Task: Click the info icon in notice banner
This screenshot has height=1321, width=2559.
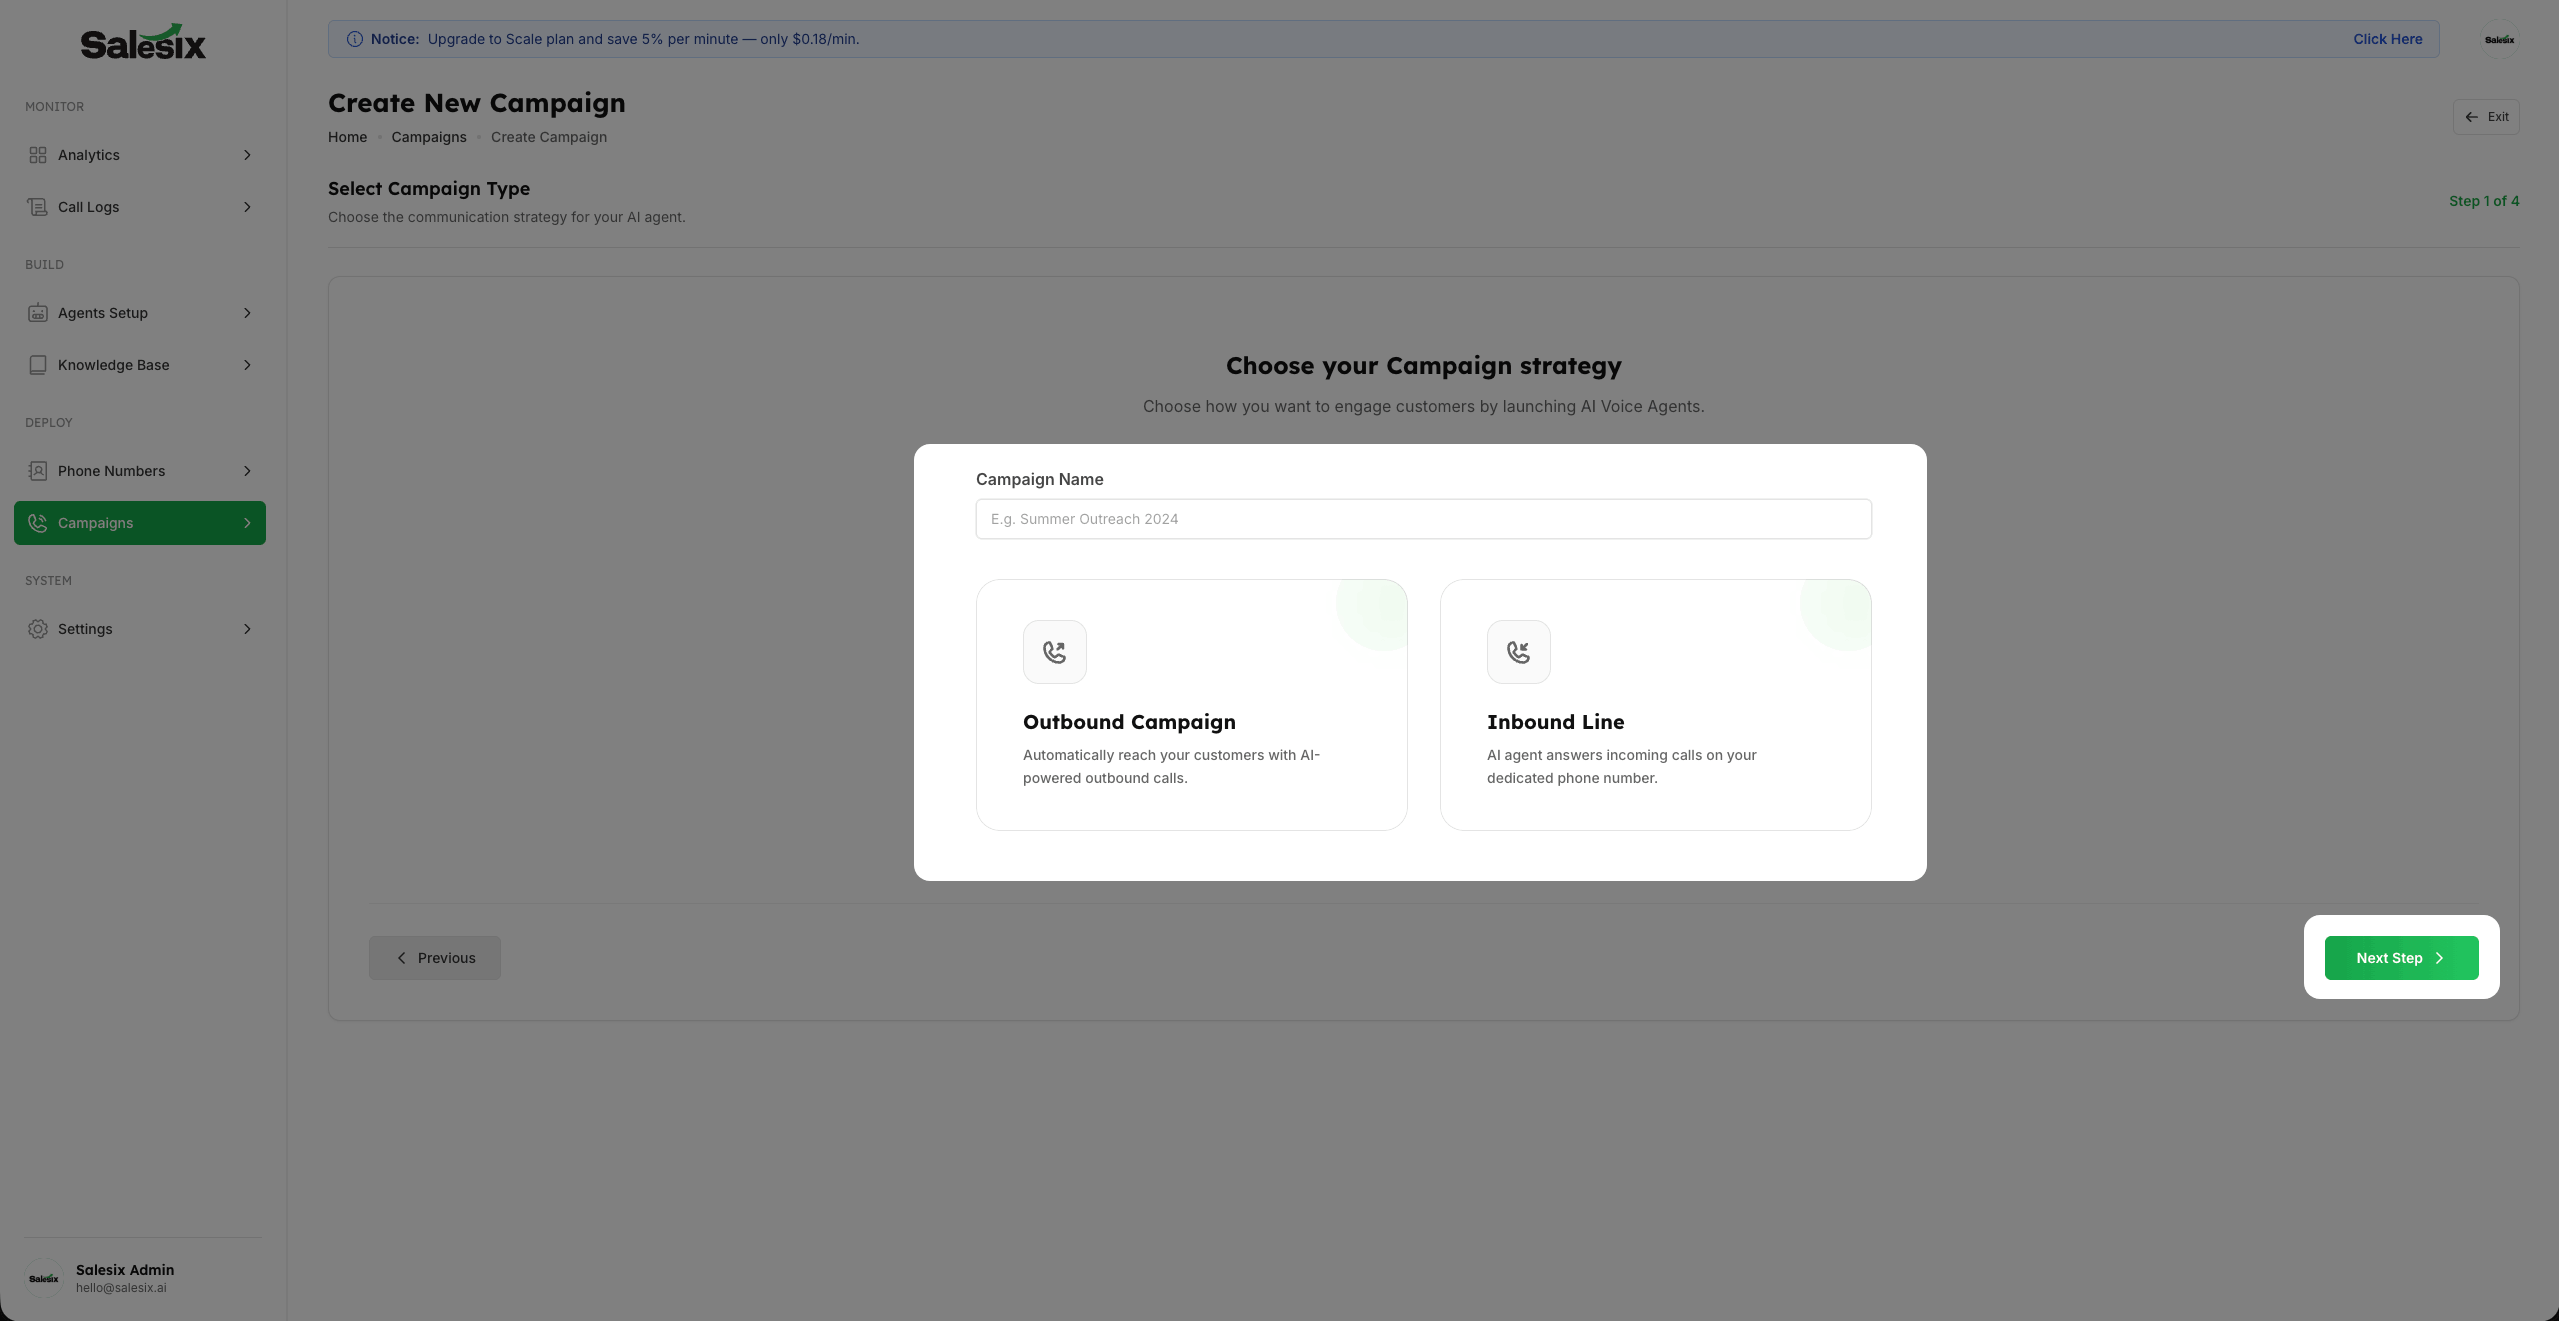Action: (x=354, y=39)
